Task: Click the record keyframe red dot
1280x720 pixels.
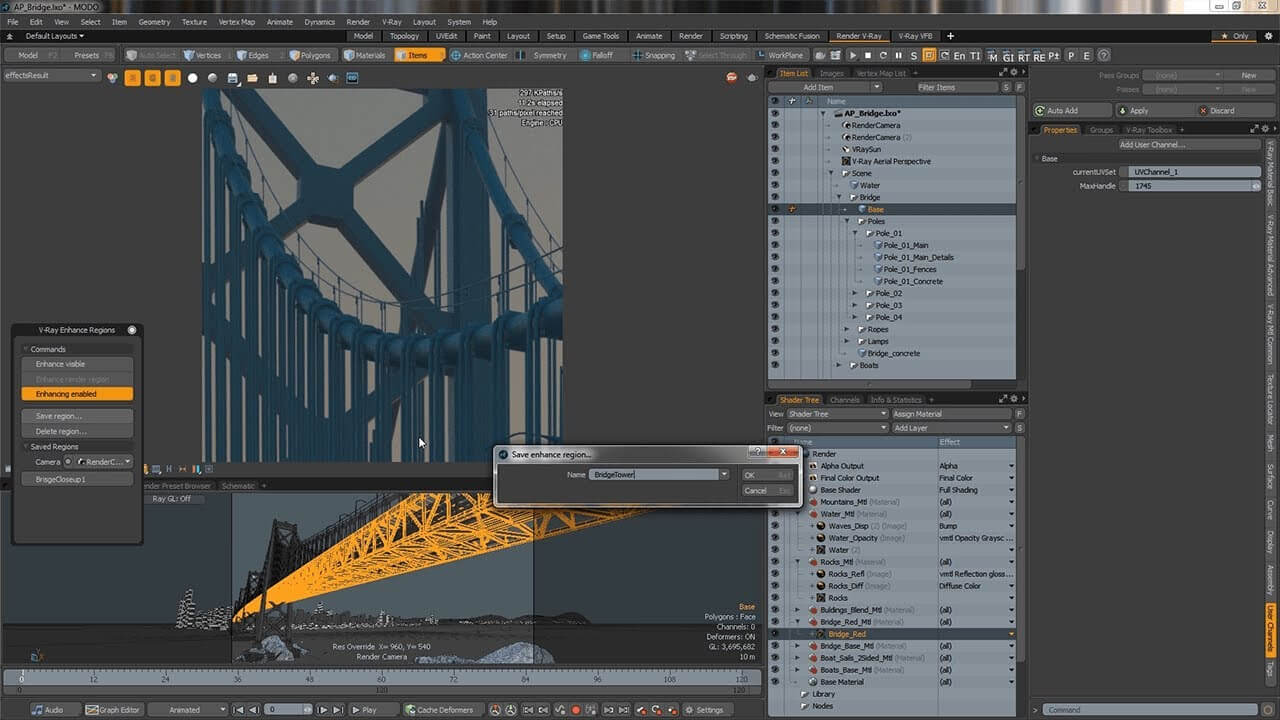Action: (575, 710)
